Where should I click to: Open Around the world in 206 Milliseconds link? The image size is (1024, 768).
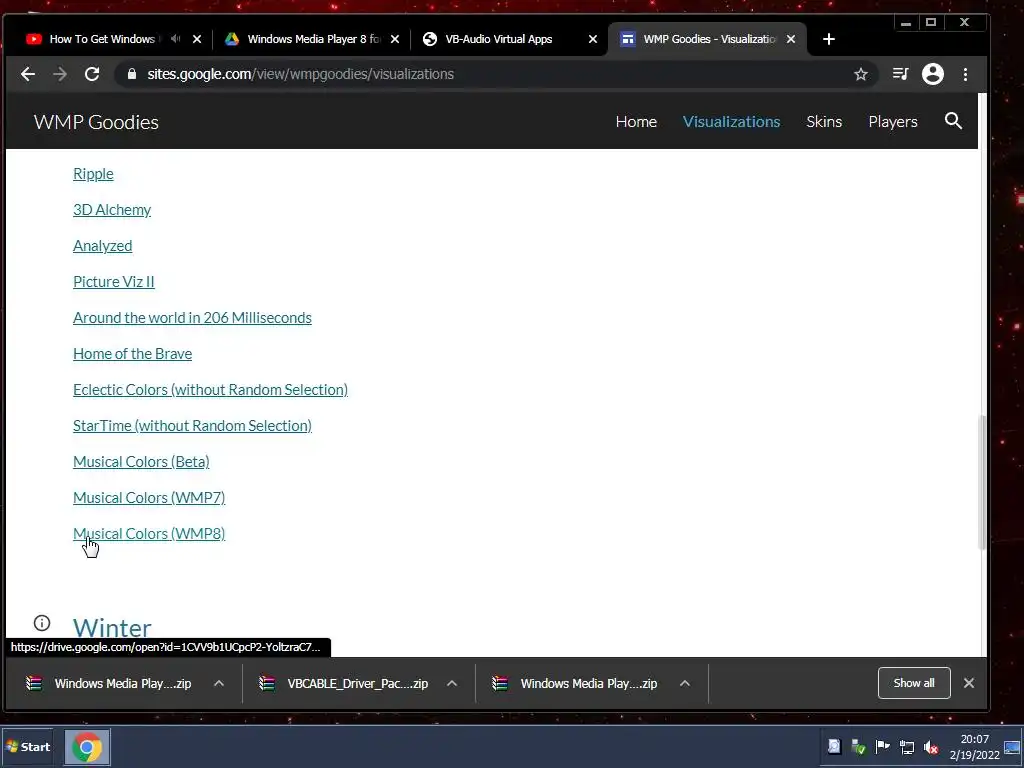click(192, 317)
